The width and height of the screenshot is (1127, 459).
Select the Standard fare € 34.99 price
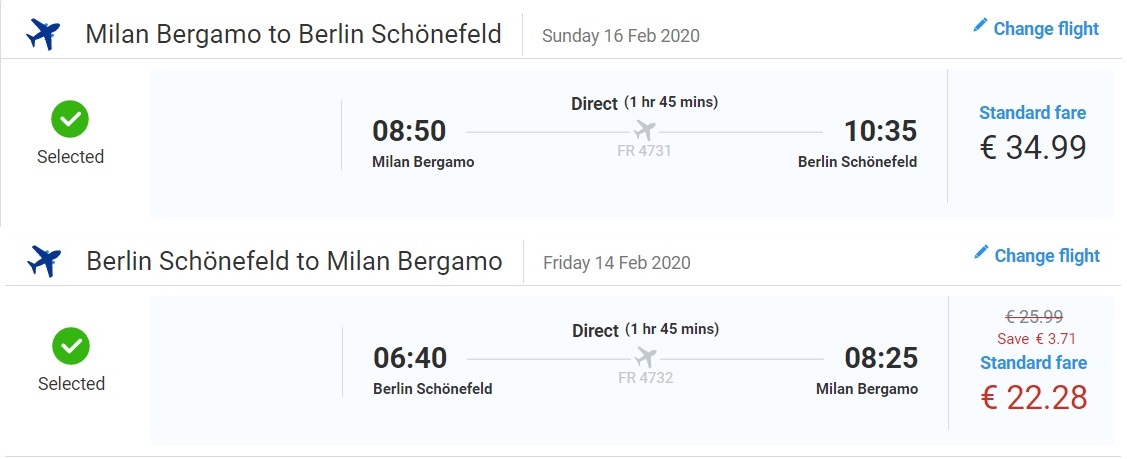pyautogui.click(x=1033, y=148)
